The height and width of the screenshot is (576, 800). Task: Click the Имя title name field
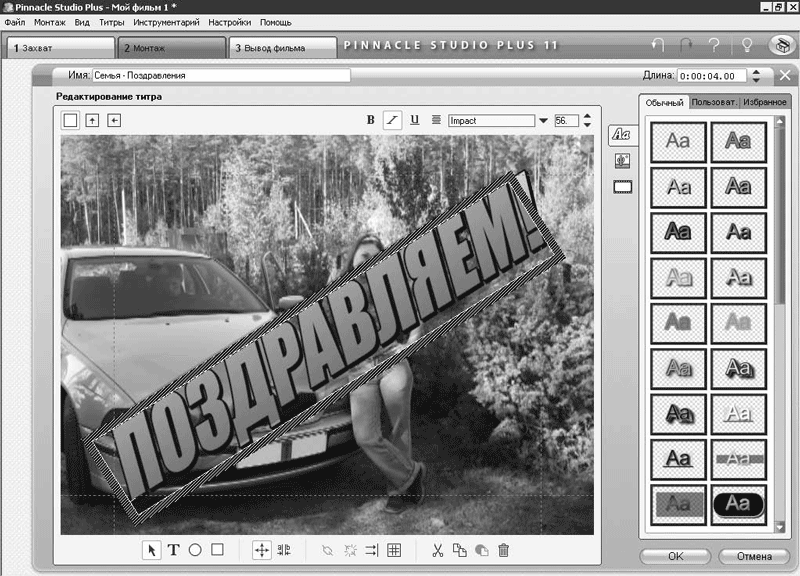[x=221, y=75]
